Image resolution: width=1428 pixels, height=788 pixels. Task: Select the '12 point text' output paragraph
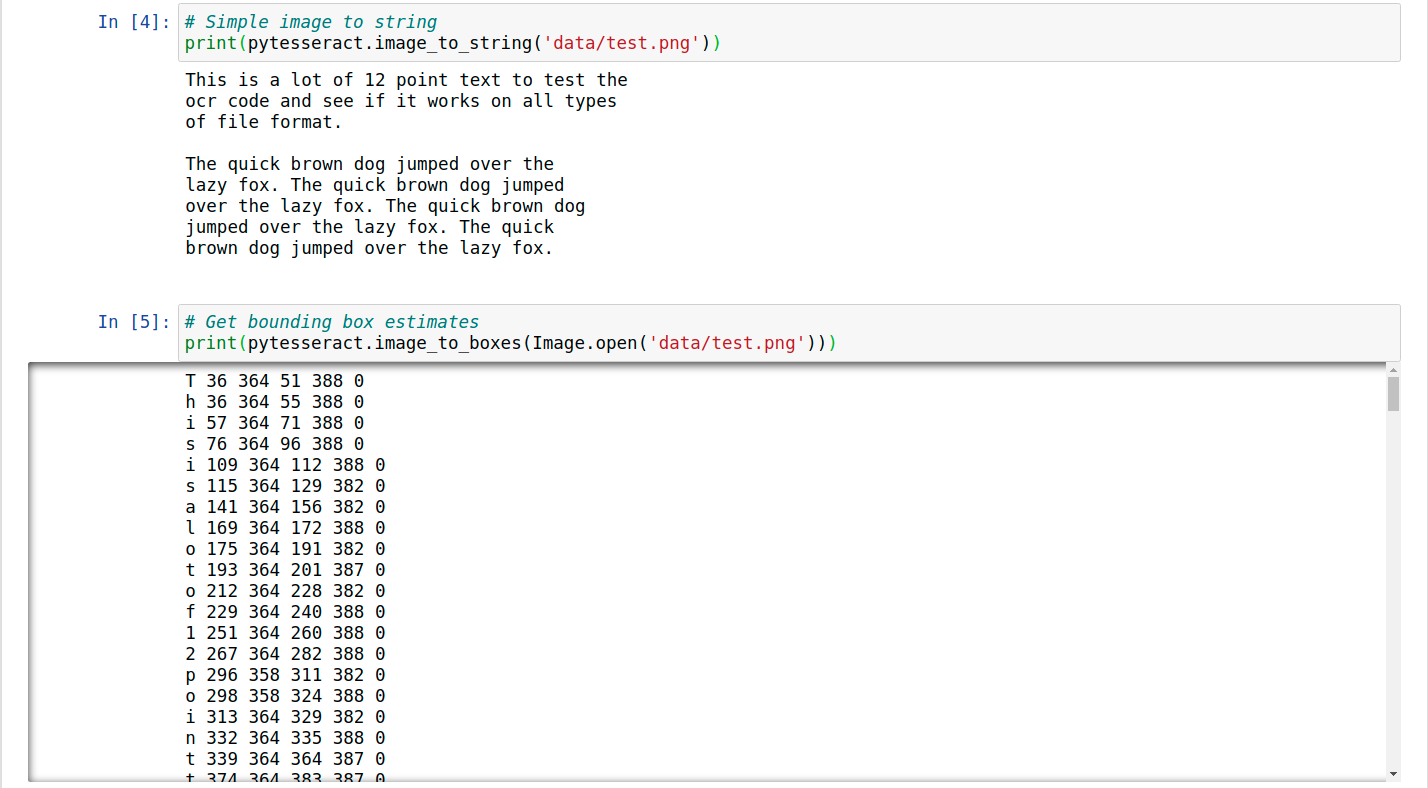tap(400, 100)
